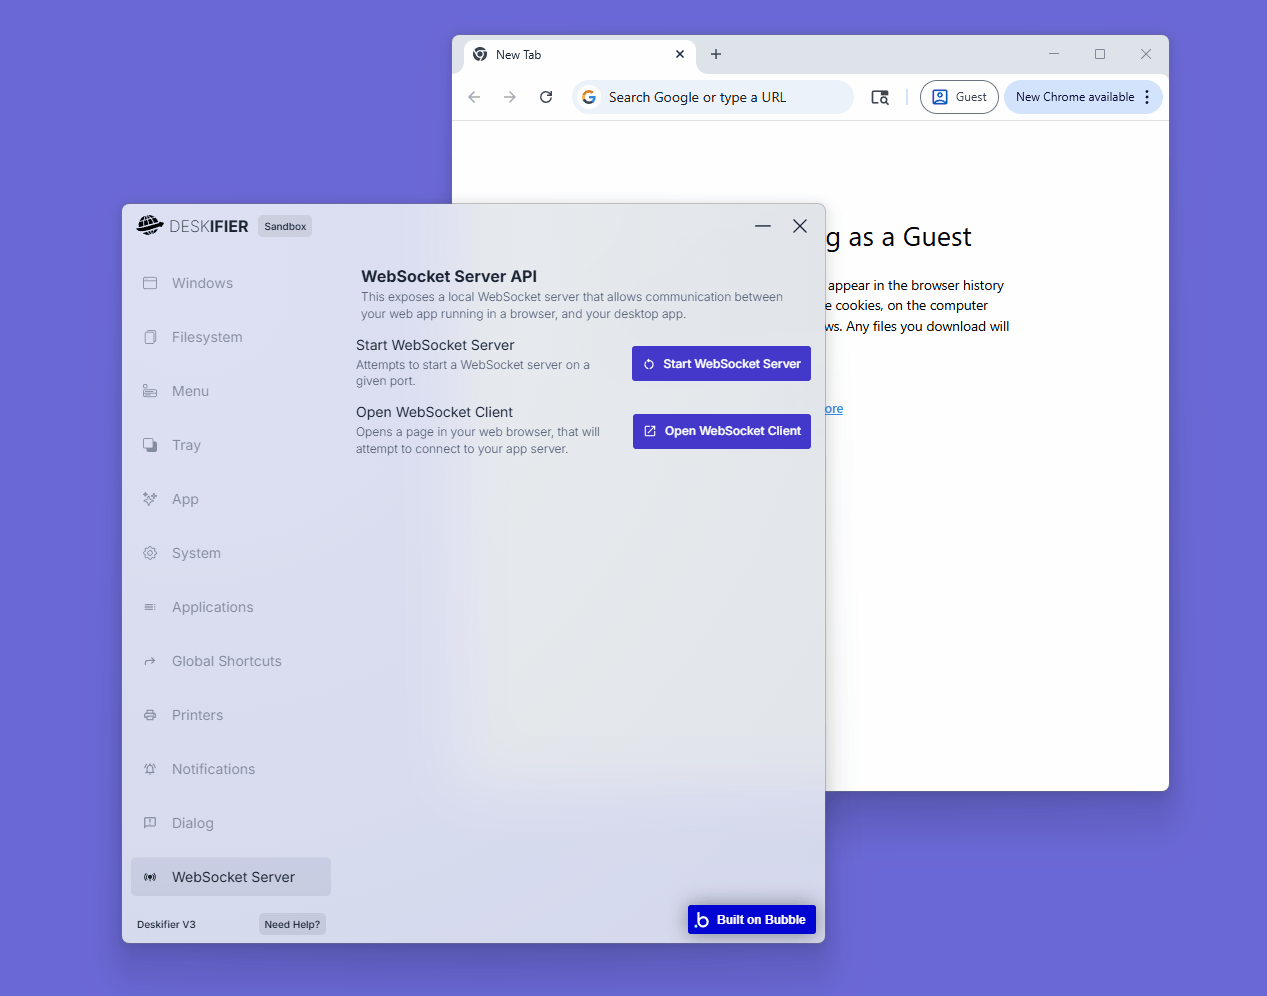Open the Notifications bell icon
The image size is (1267, 996).
[x=150, y=769]
